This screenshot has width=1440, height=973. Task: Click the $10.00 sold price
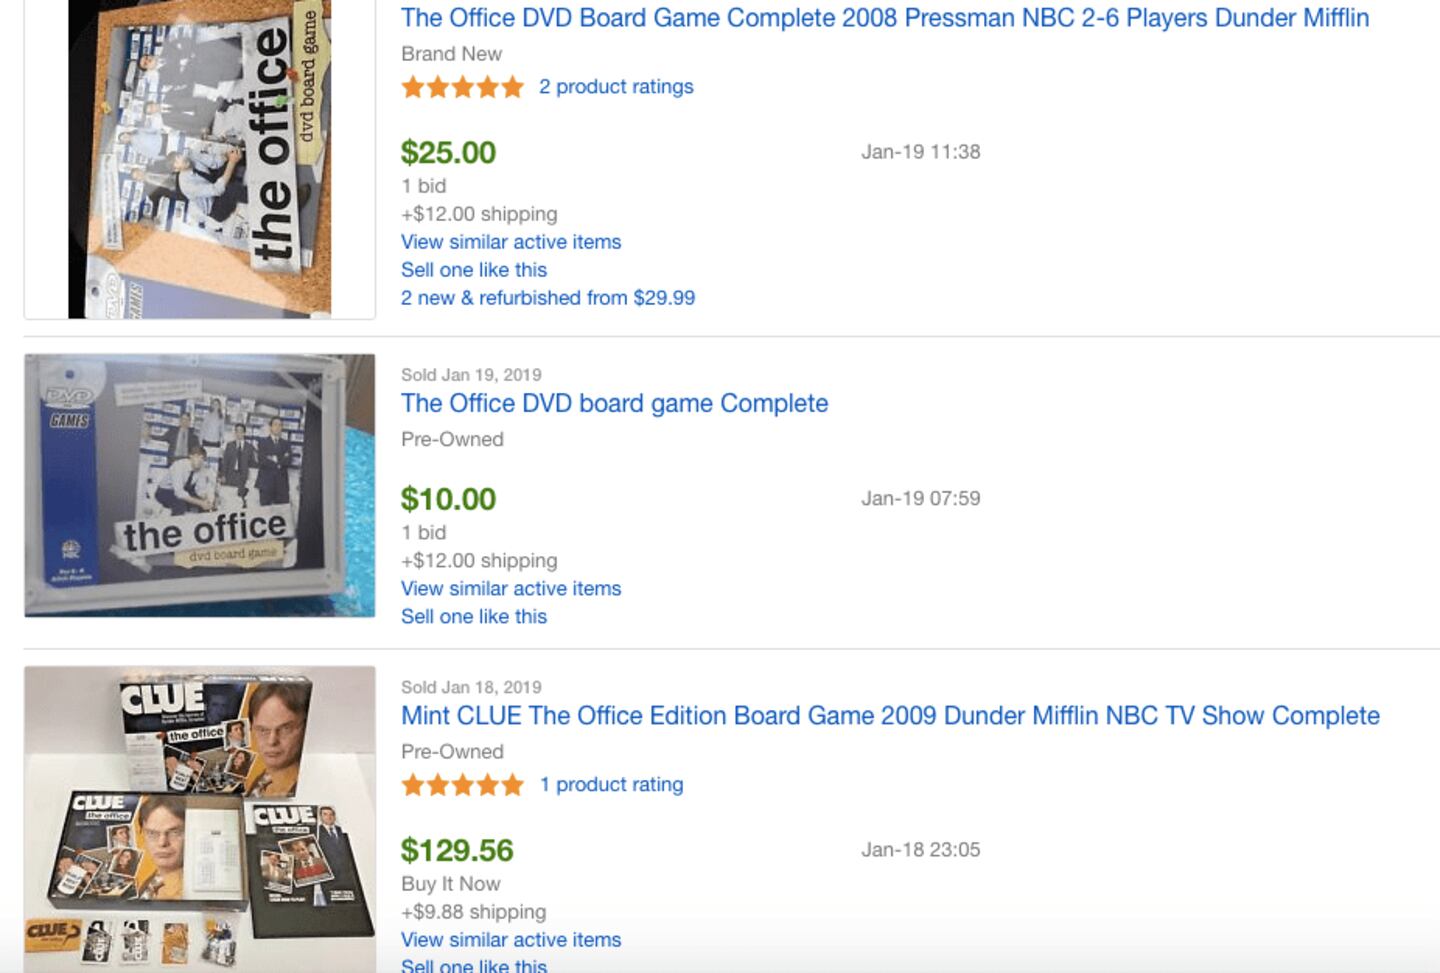point(448,499)
